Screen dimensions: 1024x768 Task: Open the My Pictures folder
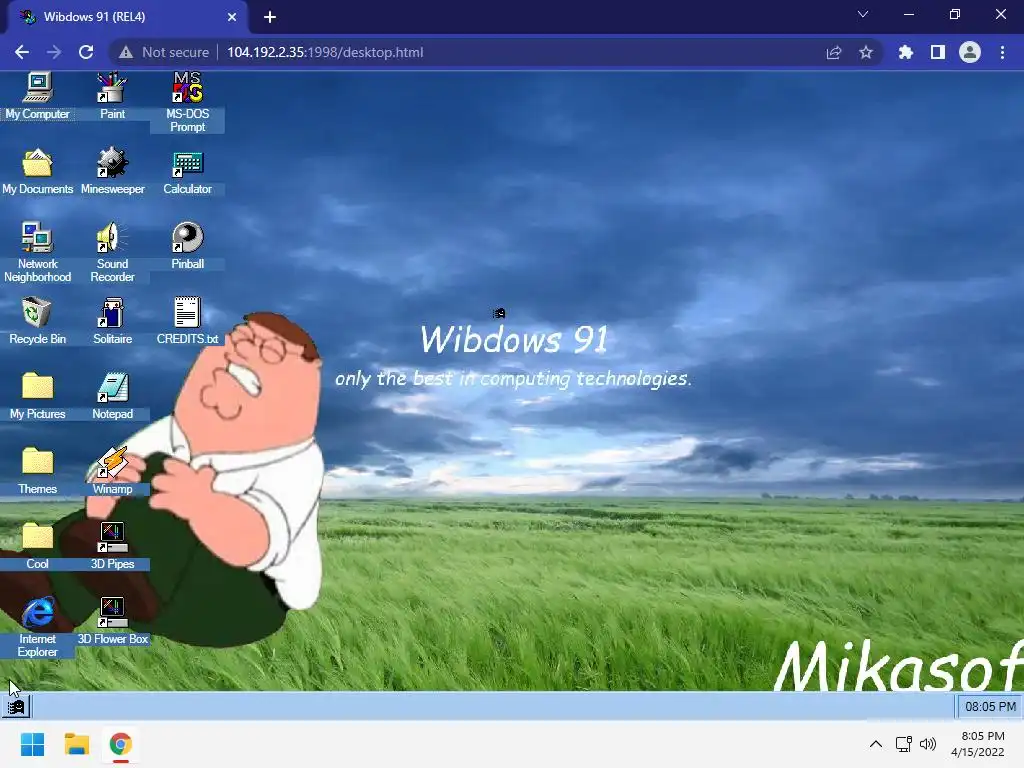[x=37, y=396]
